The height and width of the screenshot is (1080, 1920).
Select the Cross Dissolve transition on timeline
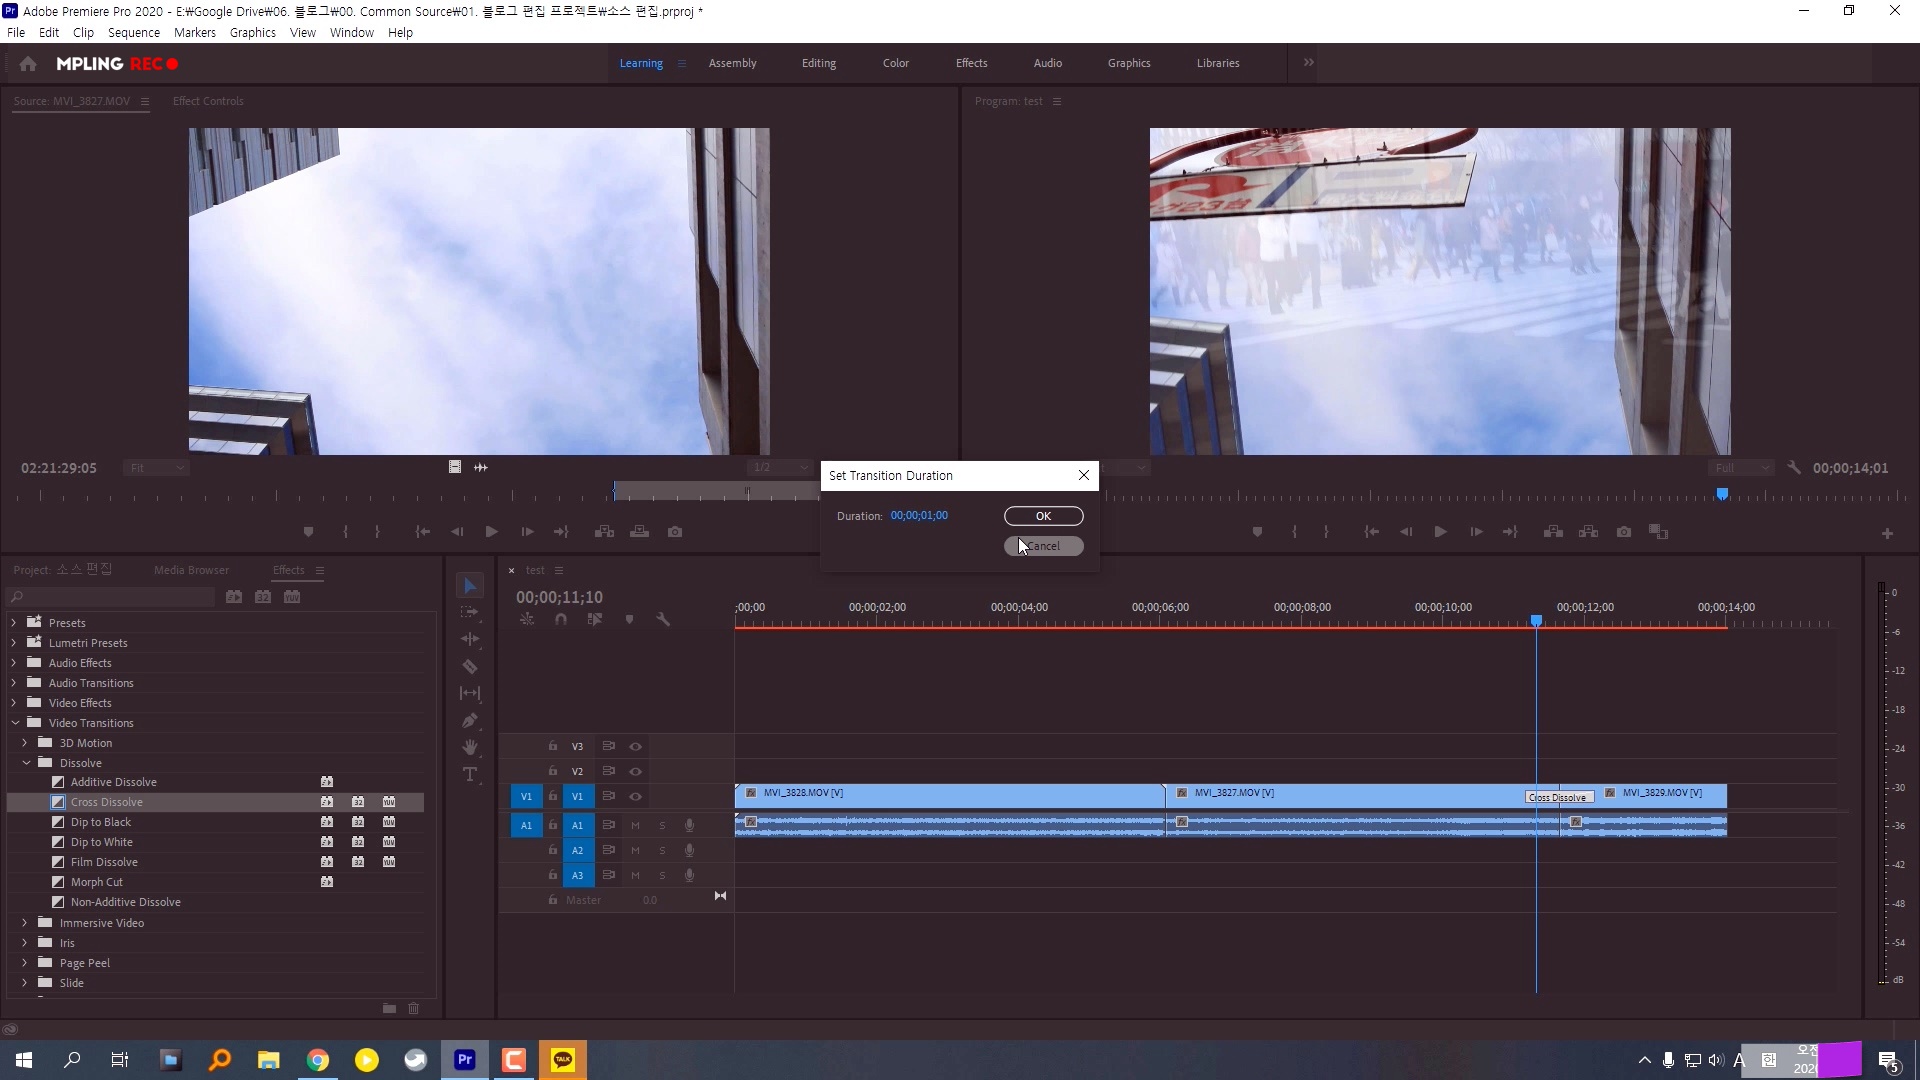[x=1558, y=797]
